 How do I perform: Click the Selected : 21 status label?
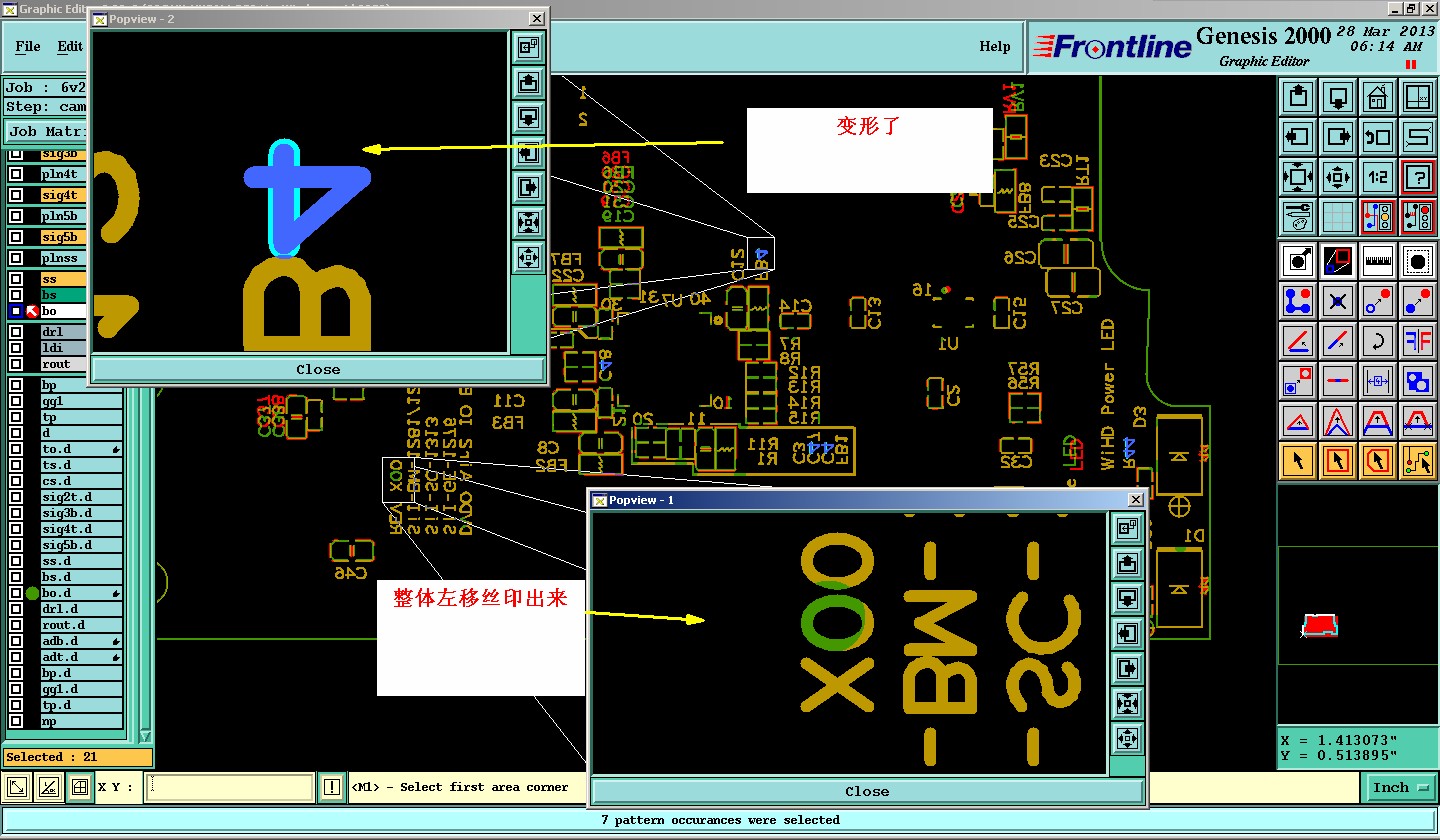pos(77,757)
